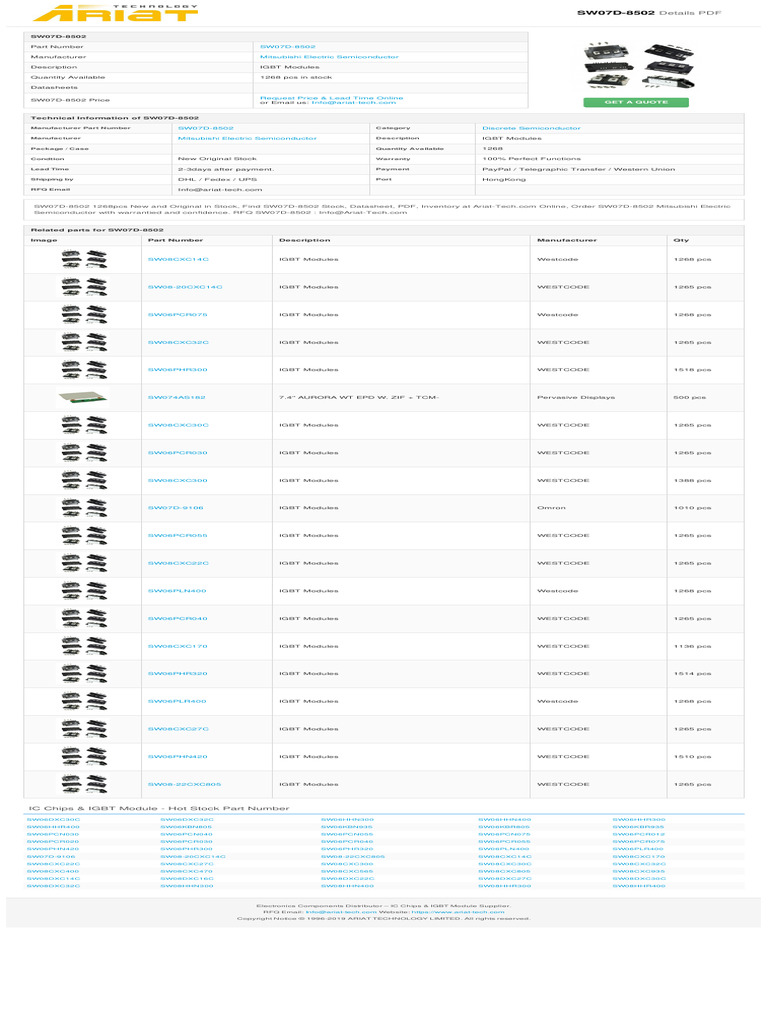Image resolution: width=768 pixels, height=1024 pixels.
Task: Click the footer RFQ email link
Action: [x=341, y=912]
